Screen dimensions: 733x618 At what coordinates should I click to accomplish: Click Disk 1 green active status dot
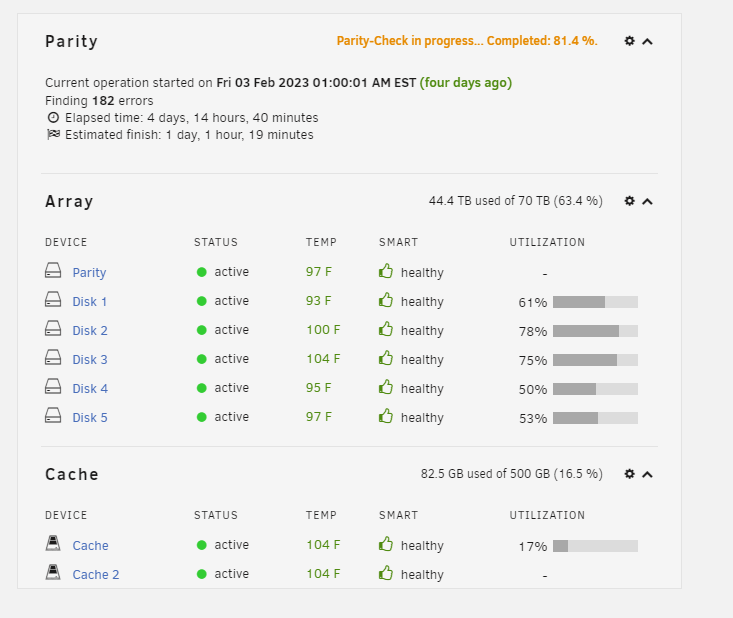(201, 301)
